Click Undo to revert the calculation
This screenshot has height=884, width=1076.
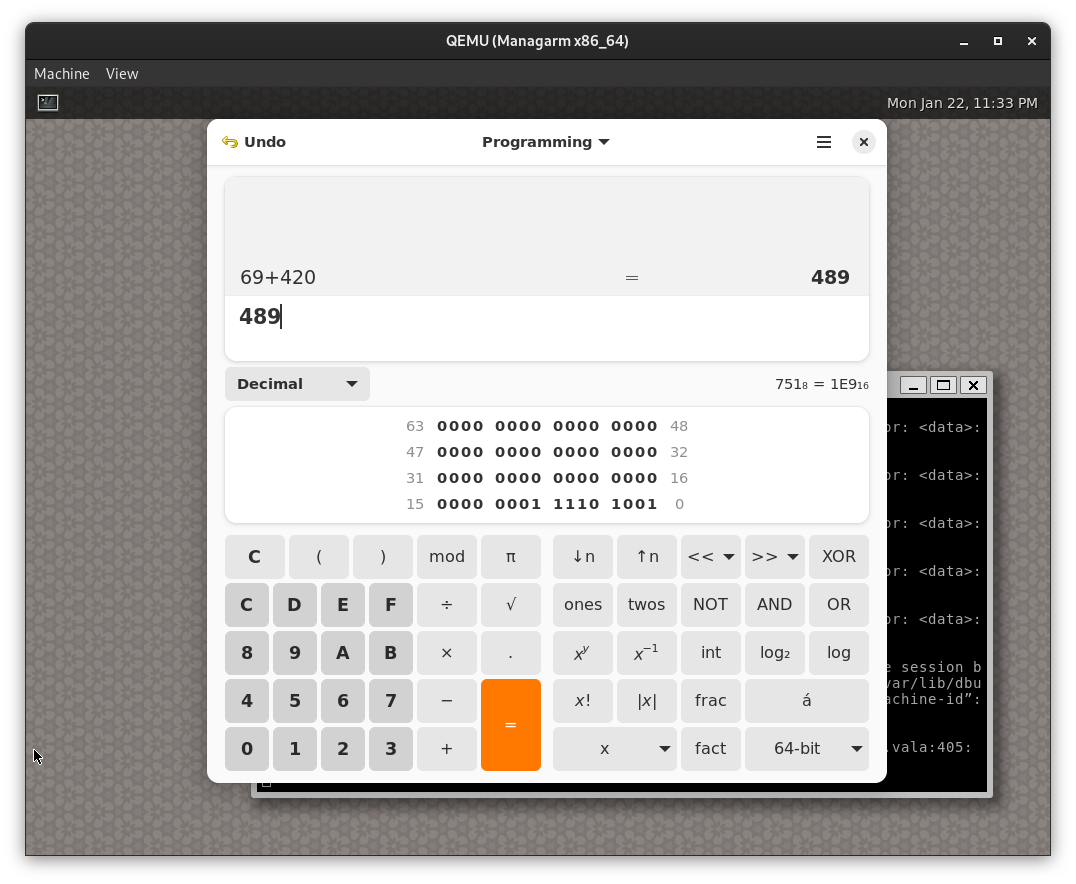tap(253, 142)
